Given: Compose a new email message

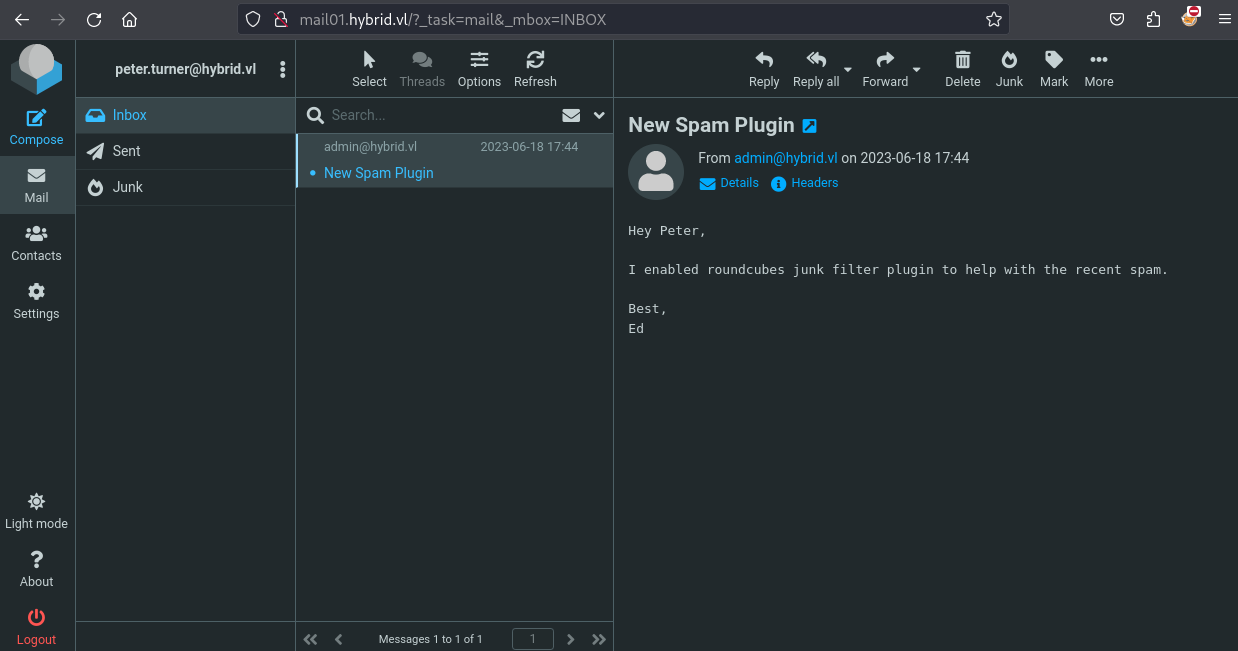Looking at the screenshot, I should 36,127.
